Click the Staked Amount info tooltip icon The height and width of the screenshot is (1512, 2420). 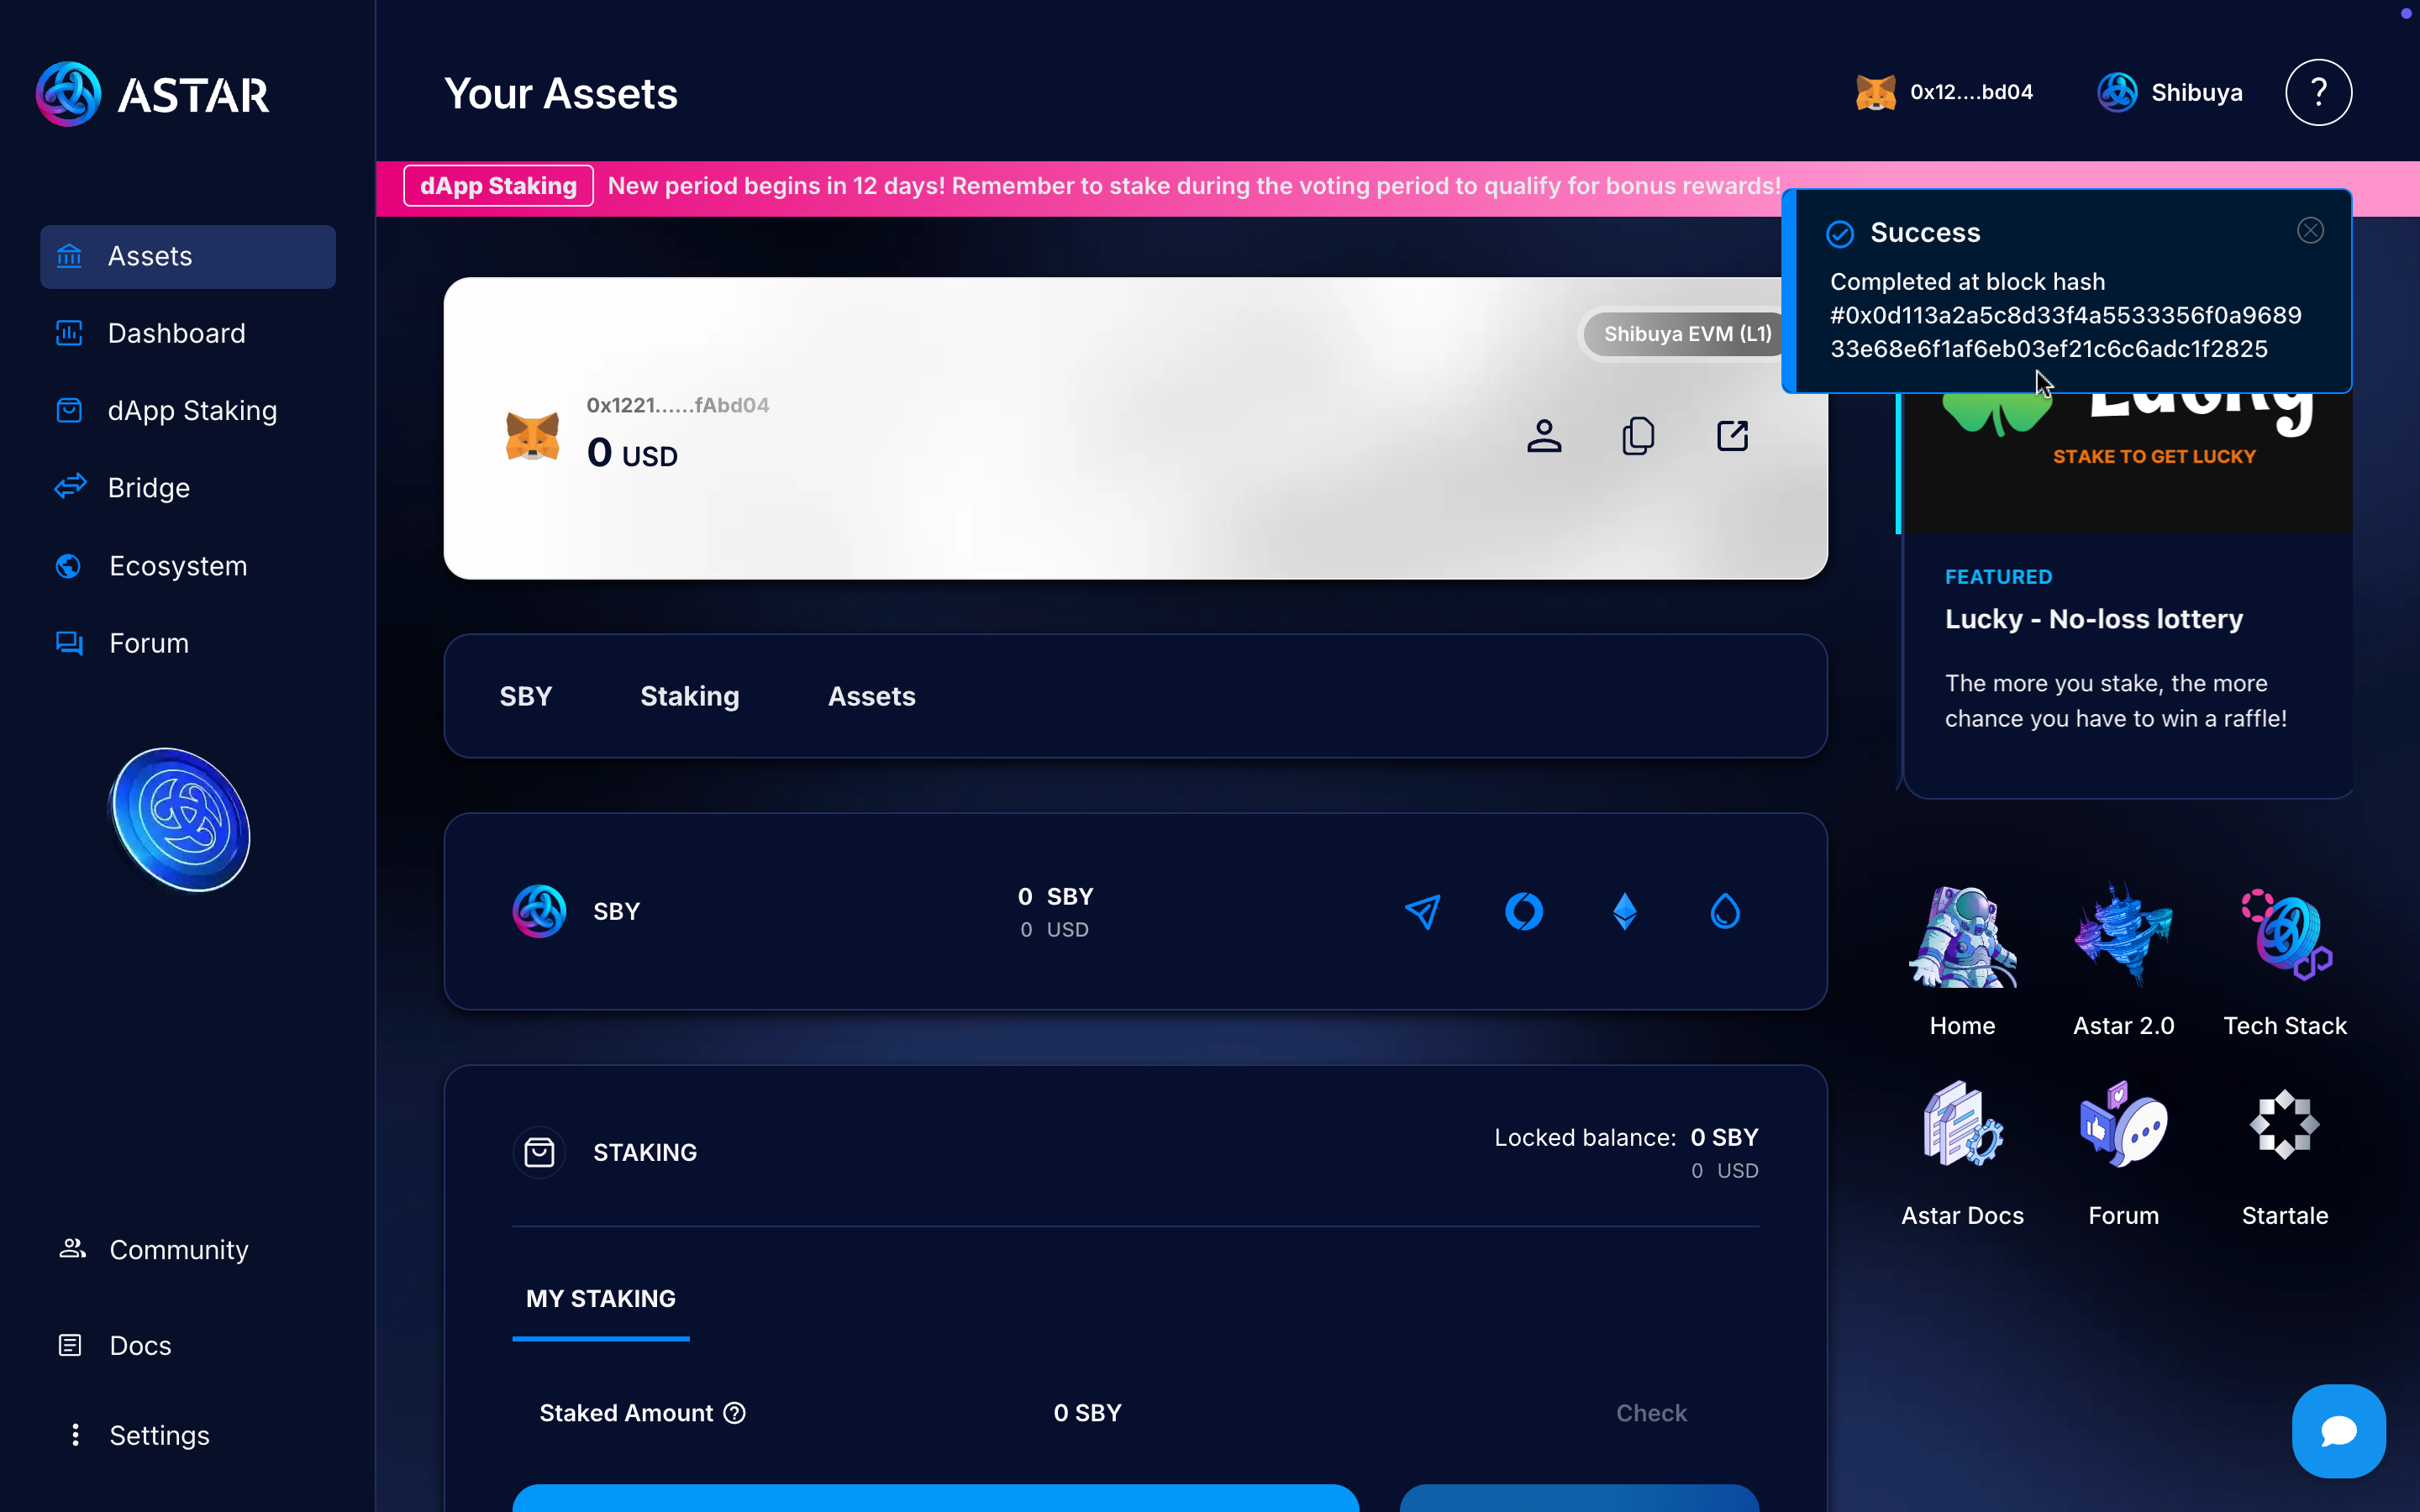click(735, 1413)
